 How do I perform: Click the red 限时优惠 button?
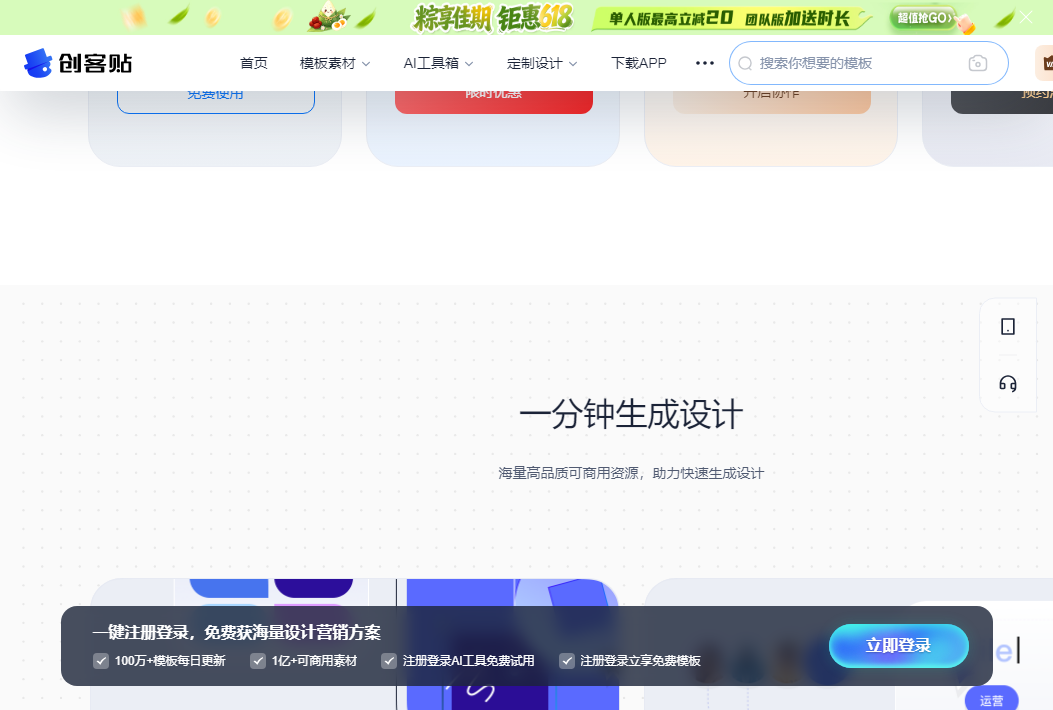(x=494, y=102)
